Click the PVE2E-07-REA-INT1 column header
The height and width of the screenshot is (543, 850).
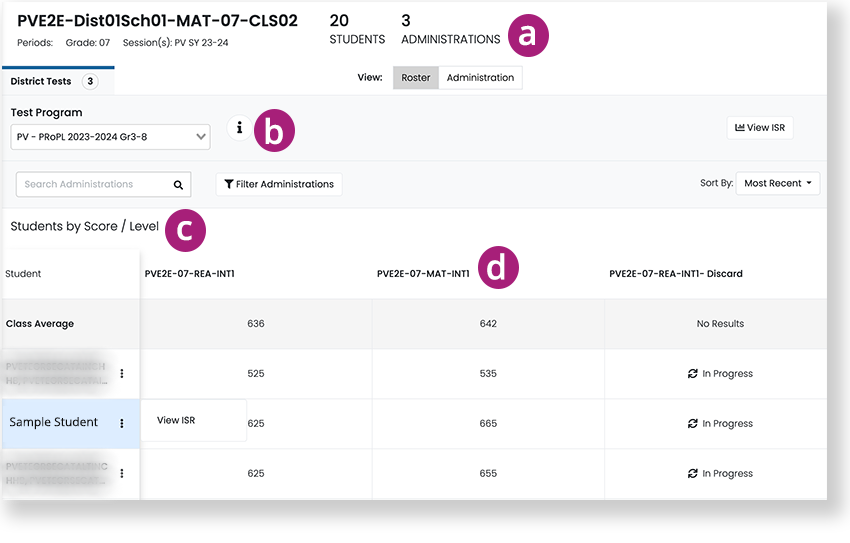(190, 274)
